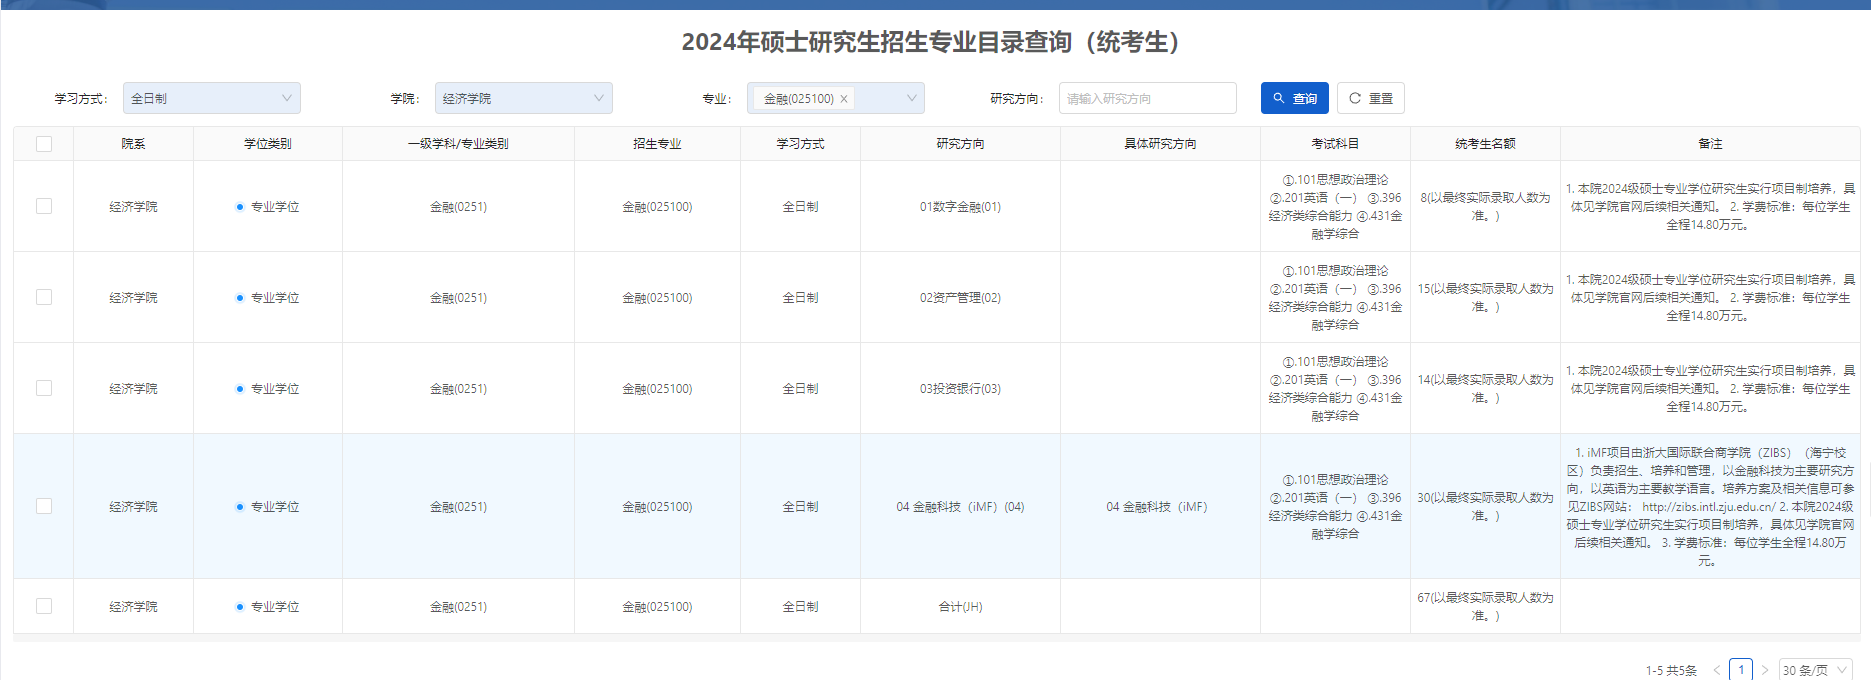Remove the 金融(025100) tag with its x icon

click(844, 99)
